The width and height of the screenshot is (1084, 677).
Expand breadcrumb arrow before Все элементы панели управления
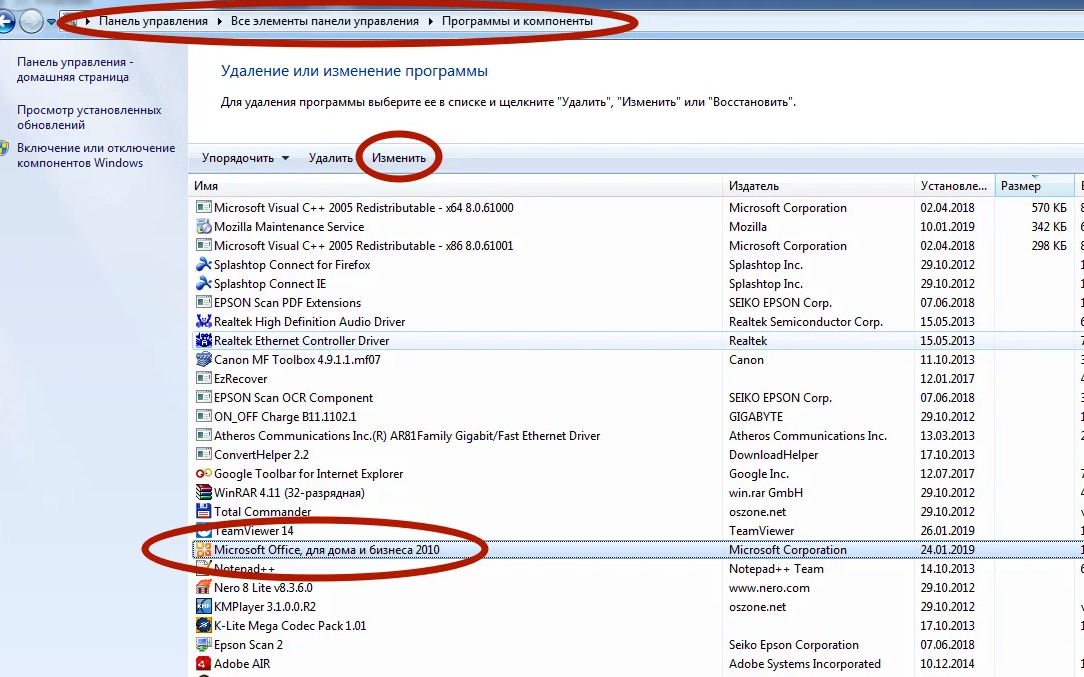coord(220,21)
